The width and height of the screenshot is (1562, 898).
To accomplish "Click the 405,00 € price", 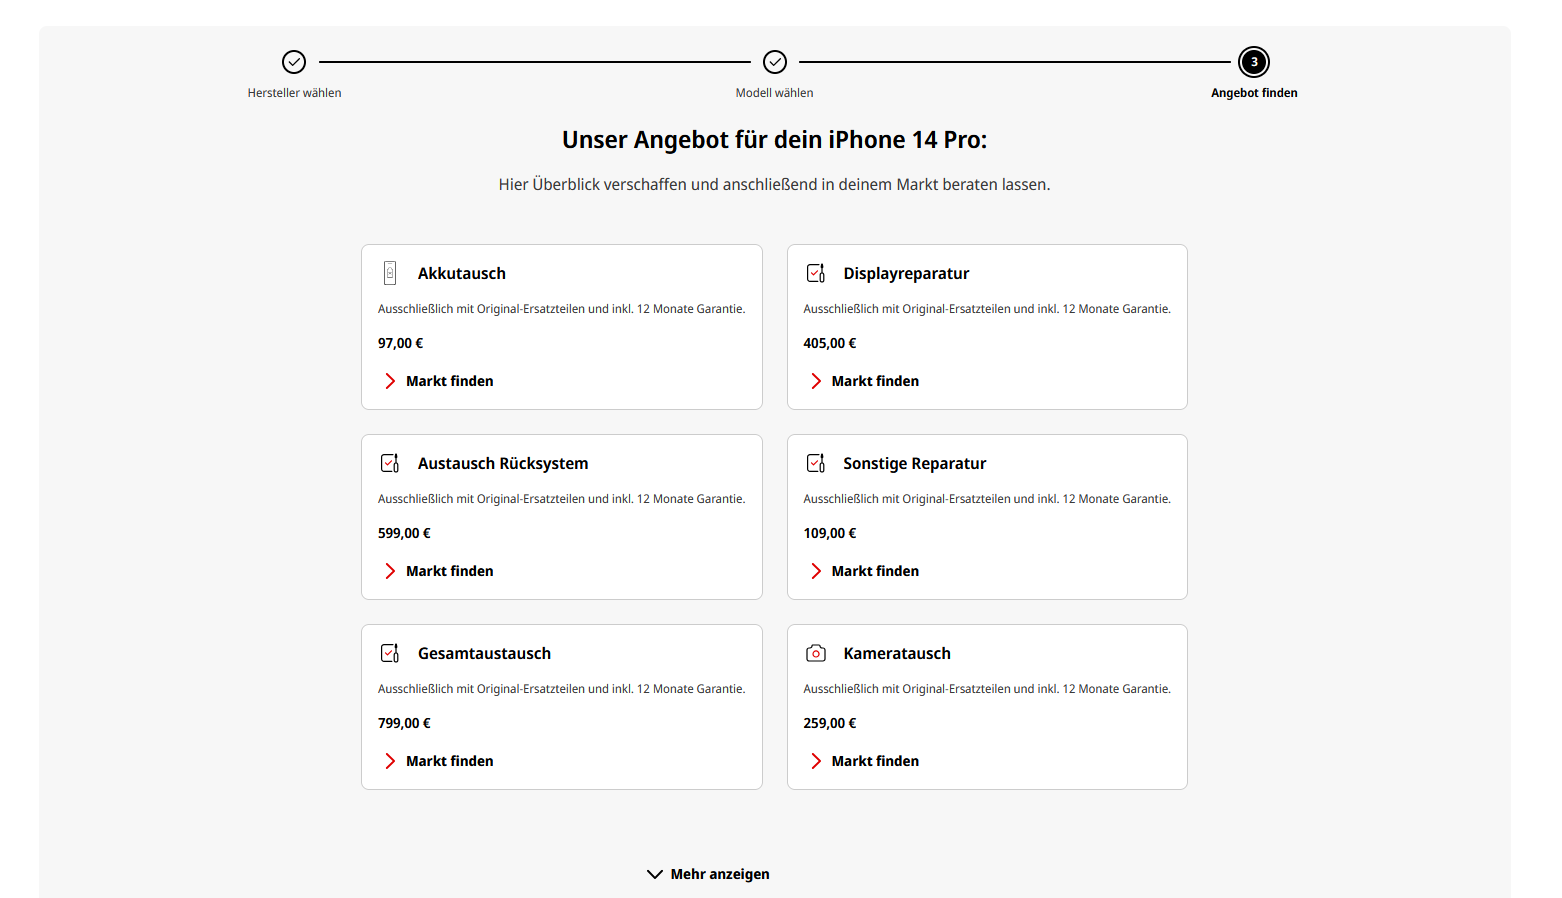I will point(830,343).
